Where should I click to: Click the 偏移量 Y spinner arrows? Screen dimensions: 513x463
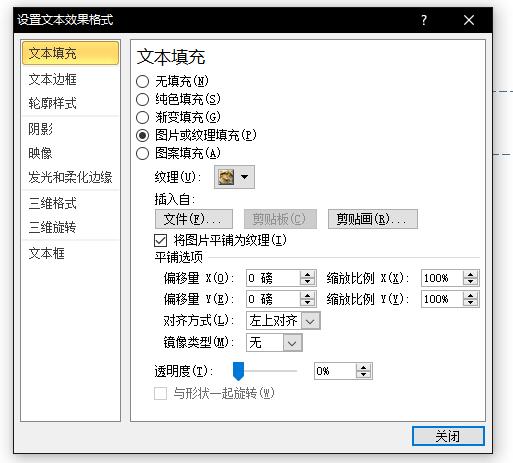[307, 299]
